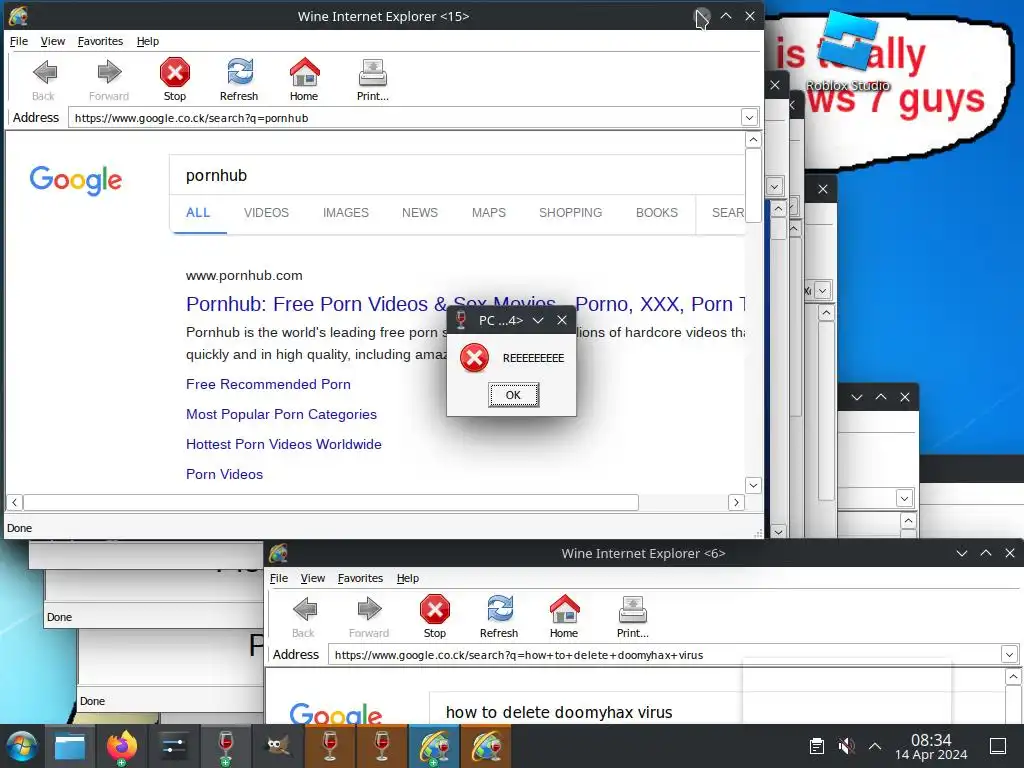Expand address dropdown in Internet Explorer <15>
Screen dimensions: 1024x768
(749, 118)
